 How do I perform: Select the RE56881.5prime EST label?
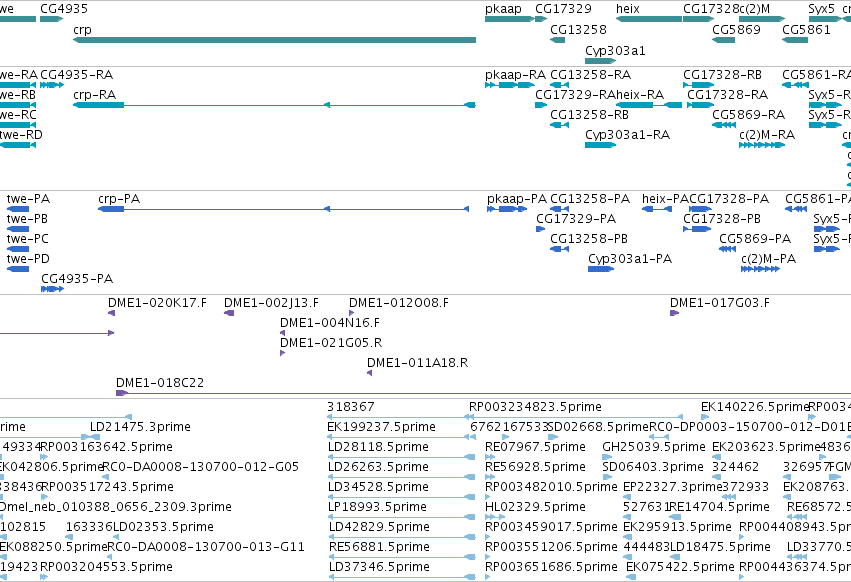379,547
